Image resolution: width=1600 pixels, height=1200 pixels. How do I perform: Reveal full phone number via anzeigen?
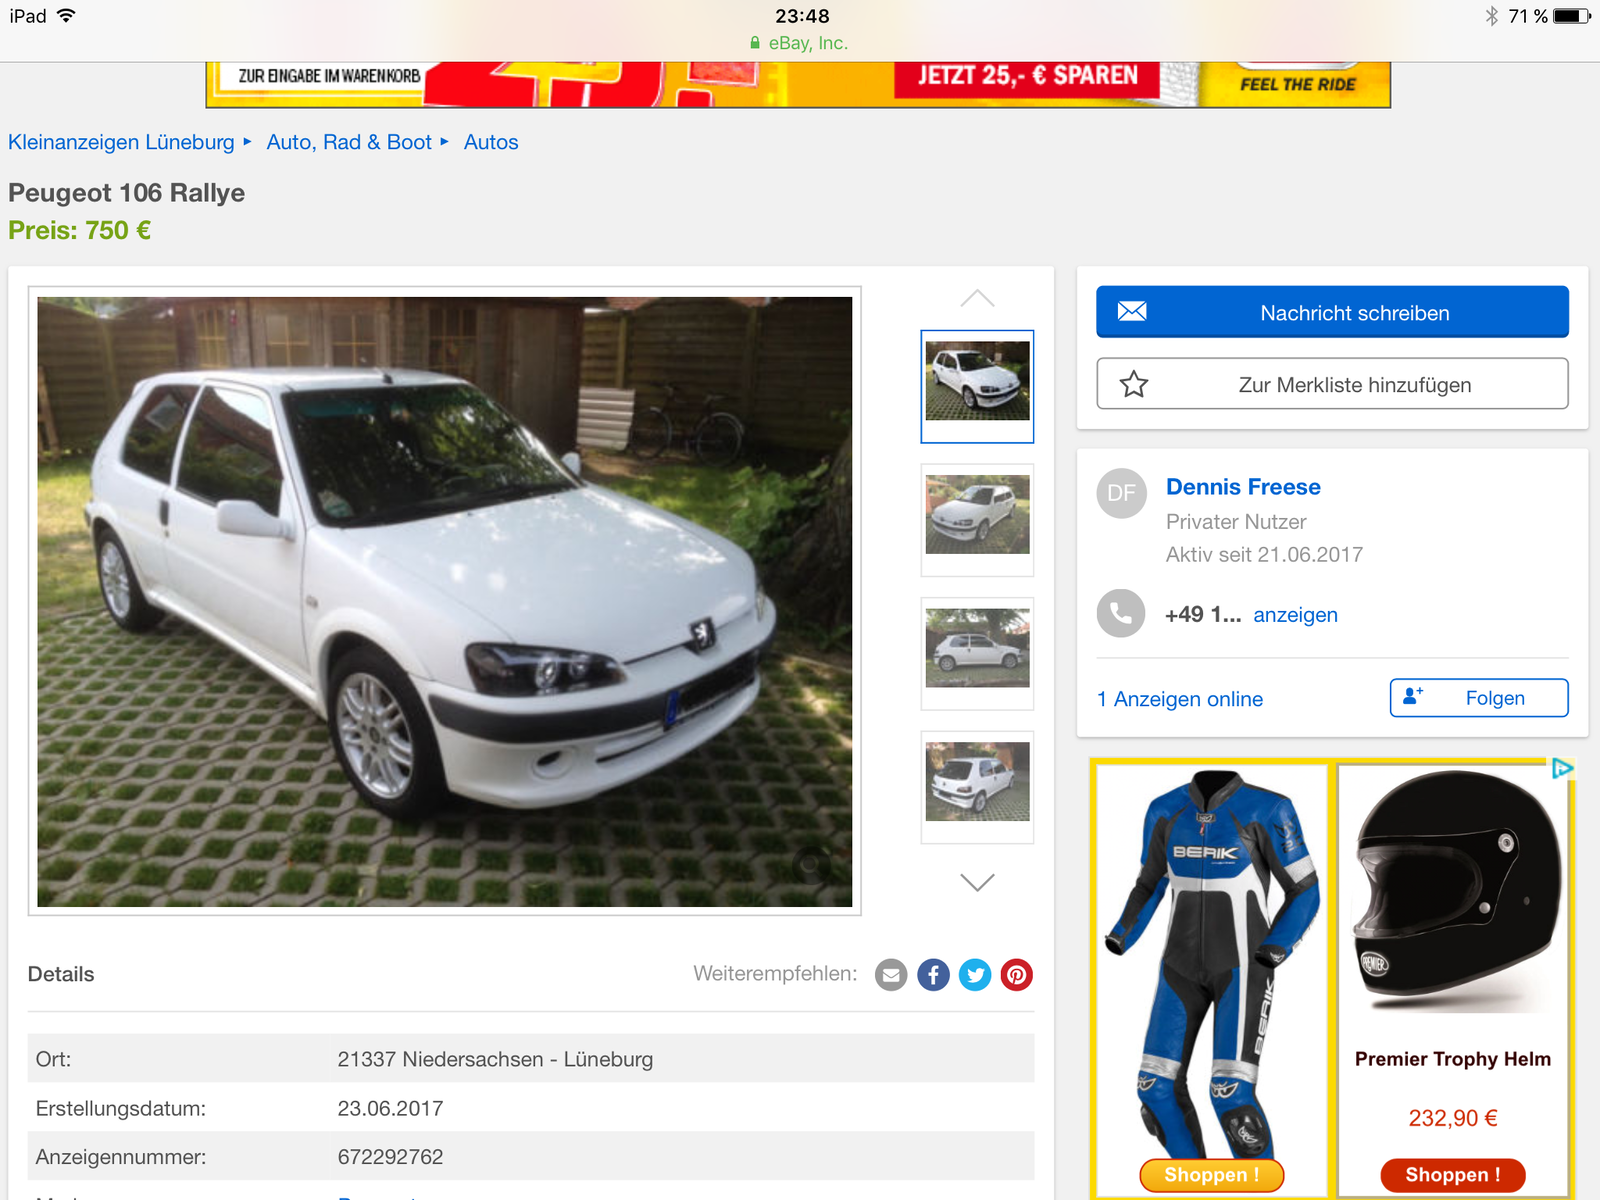click(1295, 615)
